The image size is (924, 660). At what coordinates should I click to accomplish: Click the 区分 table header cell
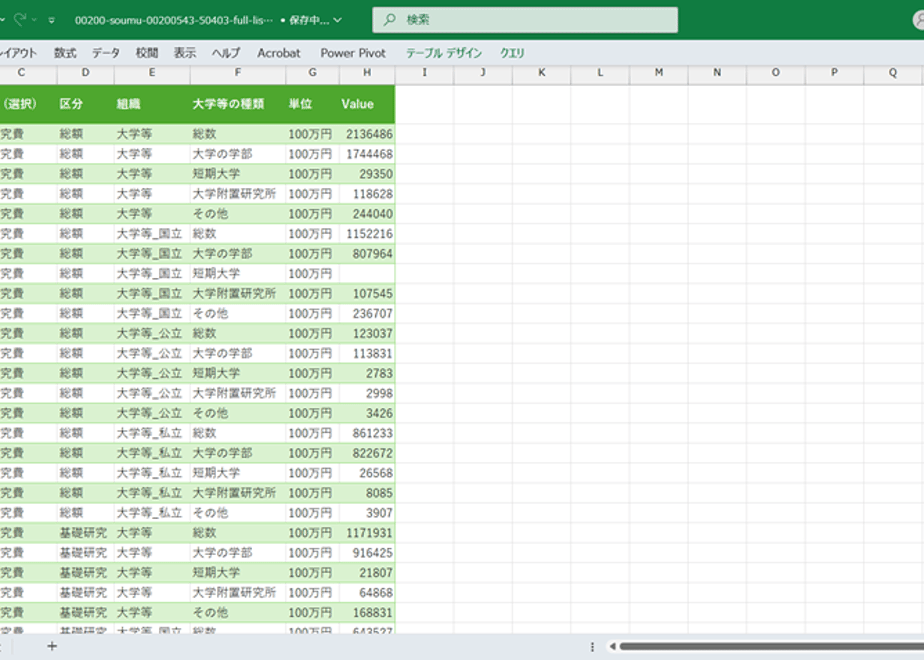[x=85, y=104]
